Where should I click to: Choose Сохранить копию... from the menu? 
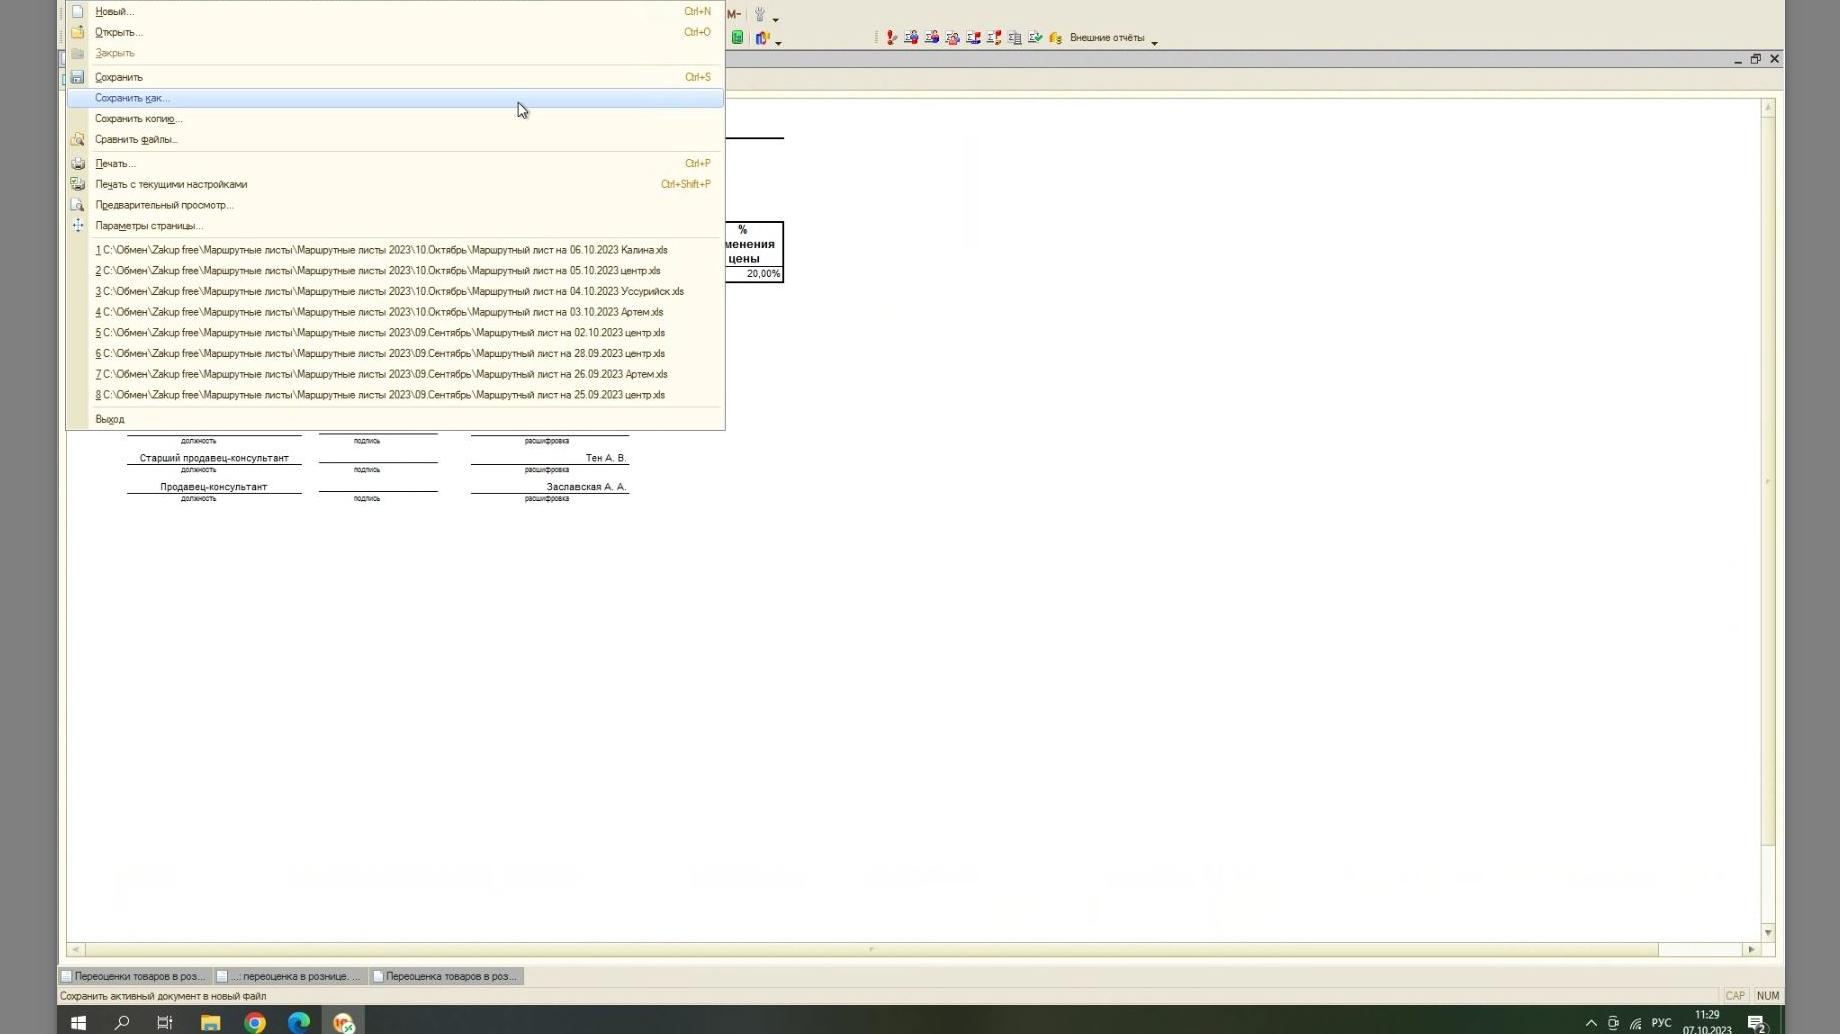395,119
